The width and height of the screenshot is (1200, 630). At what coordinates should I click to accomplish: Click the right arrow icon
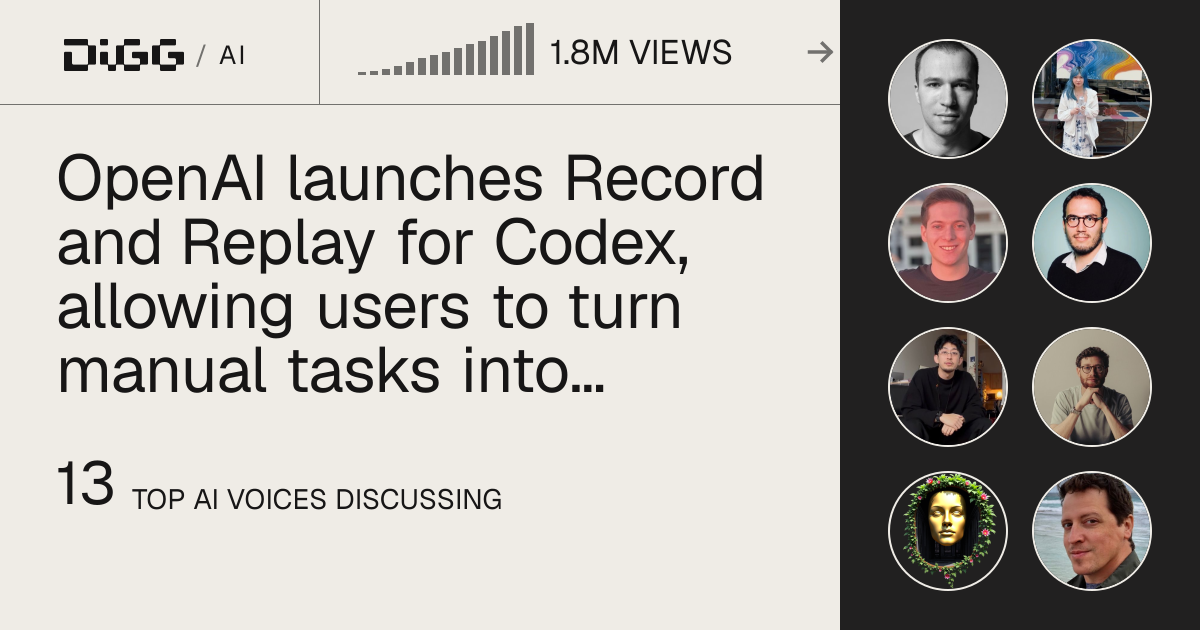tap(820, 52)
